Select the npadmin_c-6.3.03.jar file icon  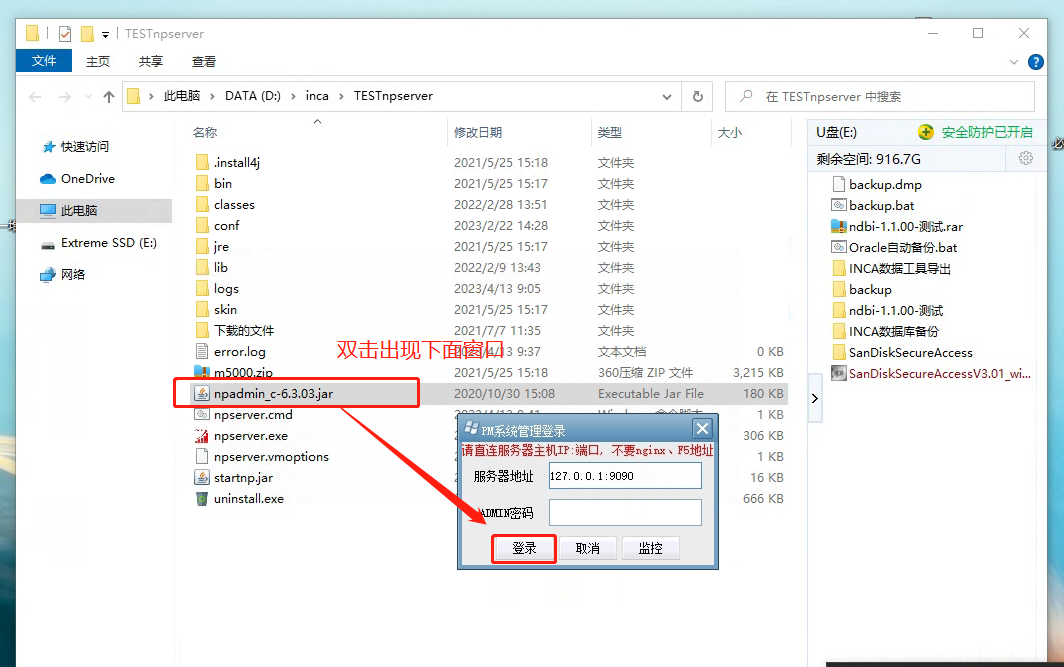202,394
